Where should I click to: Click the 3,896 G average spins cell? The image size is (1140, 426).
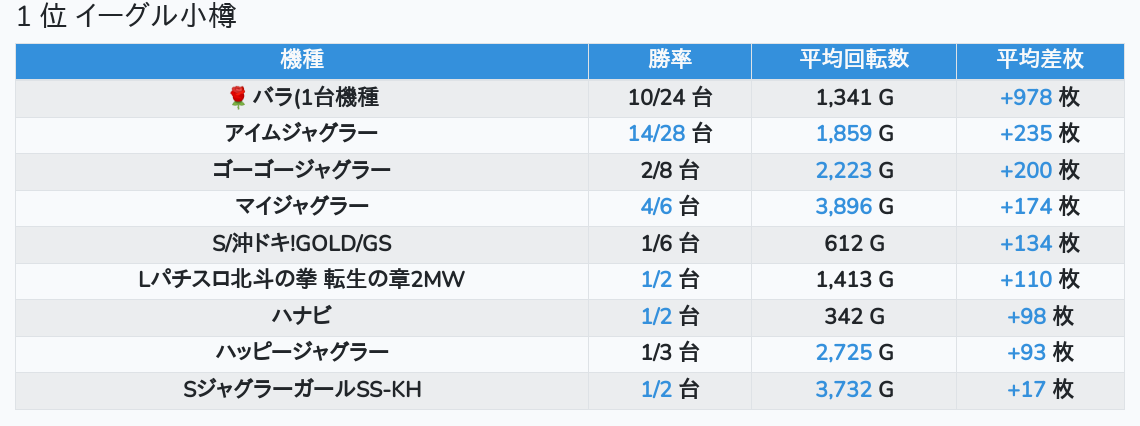click(x=854, y=207)
